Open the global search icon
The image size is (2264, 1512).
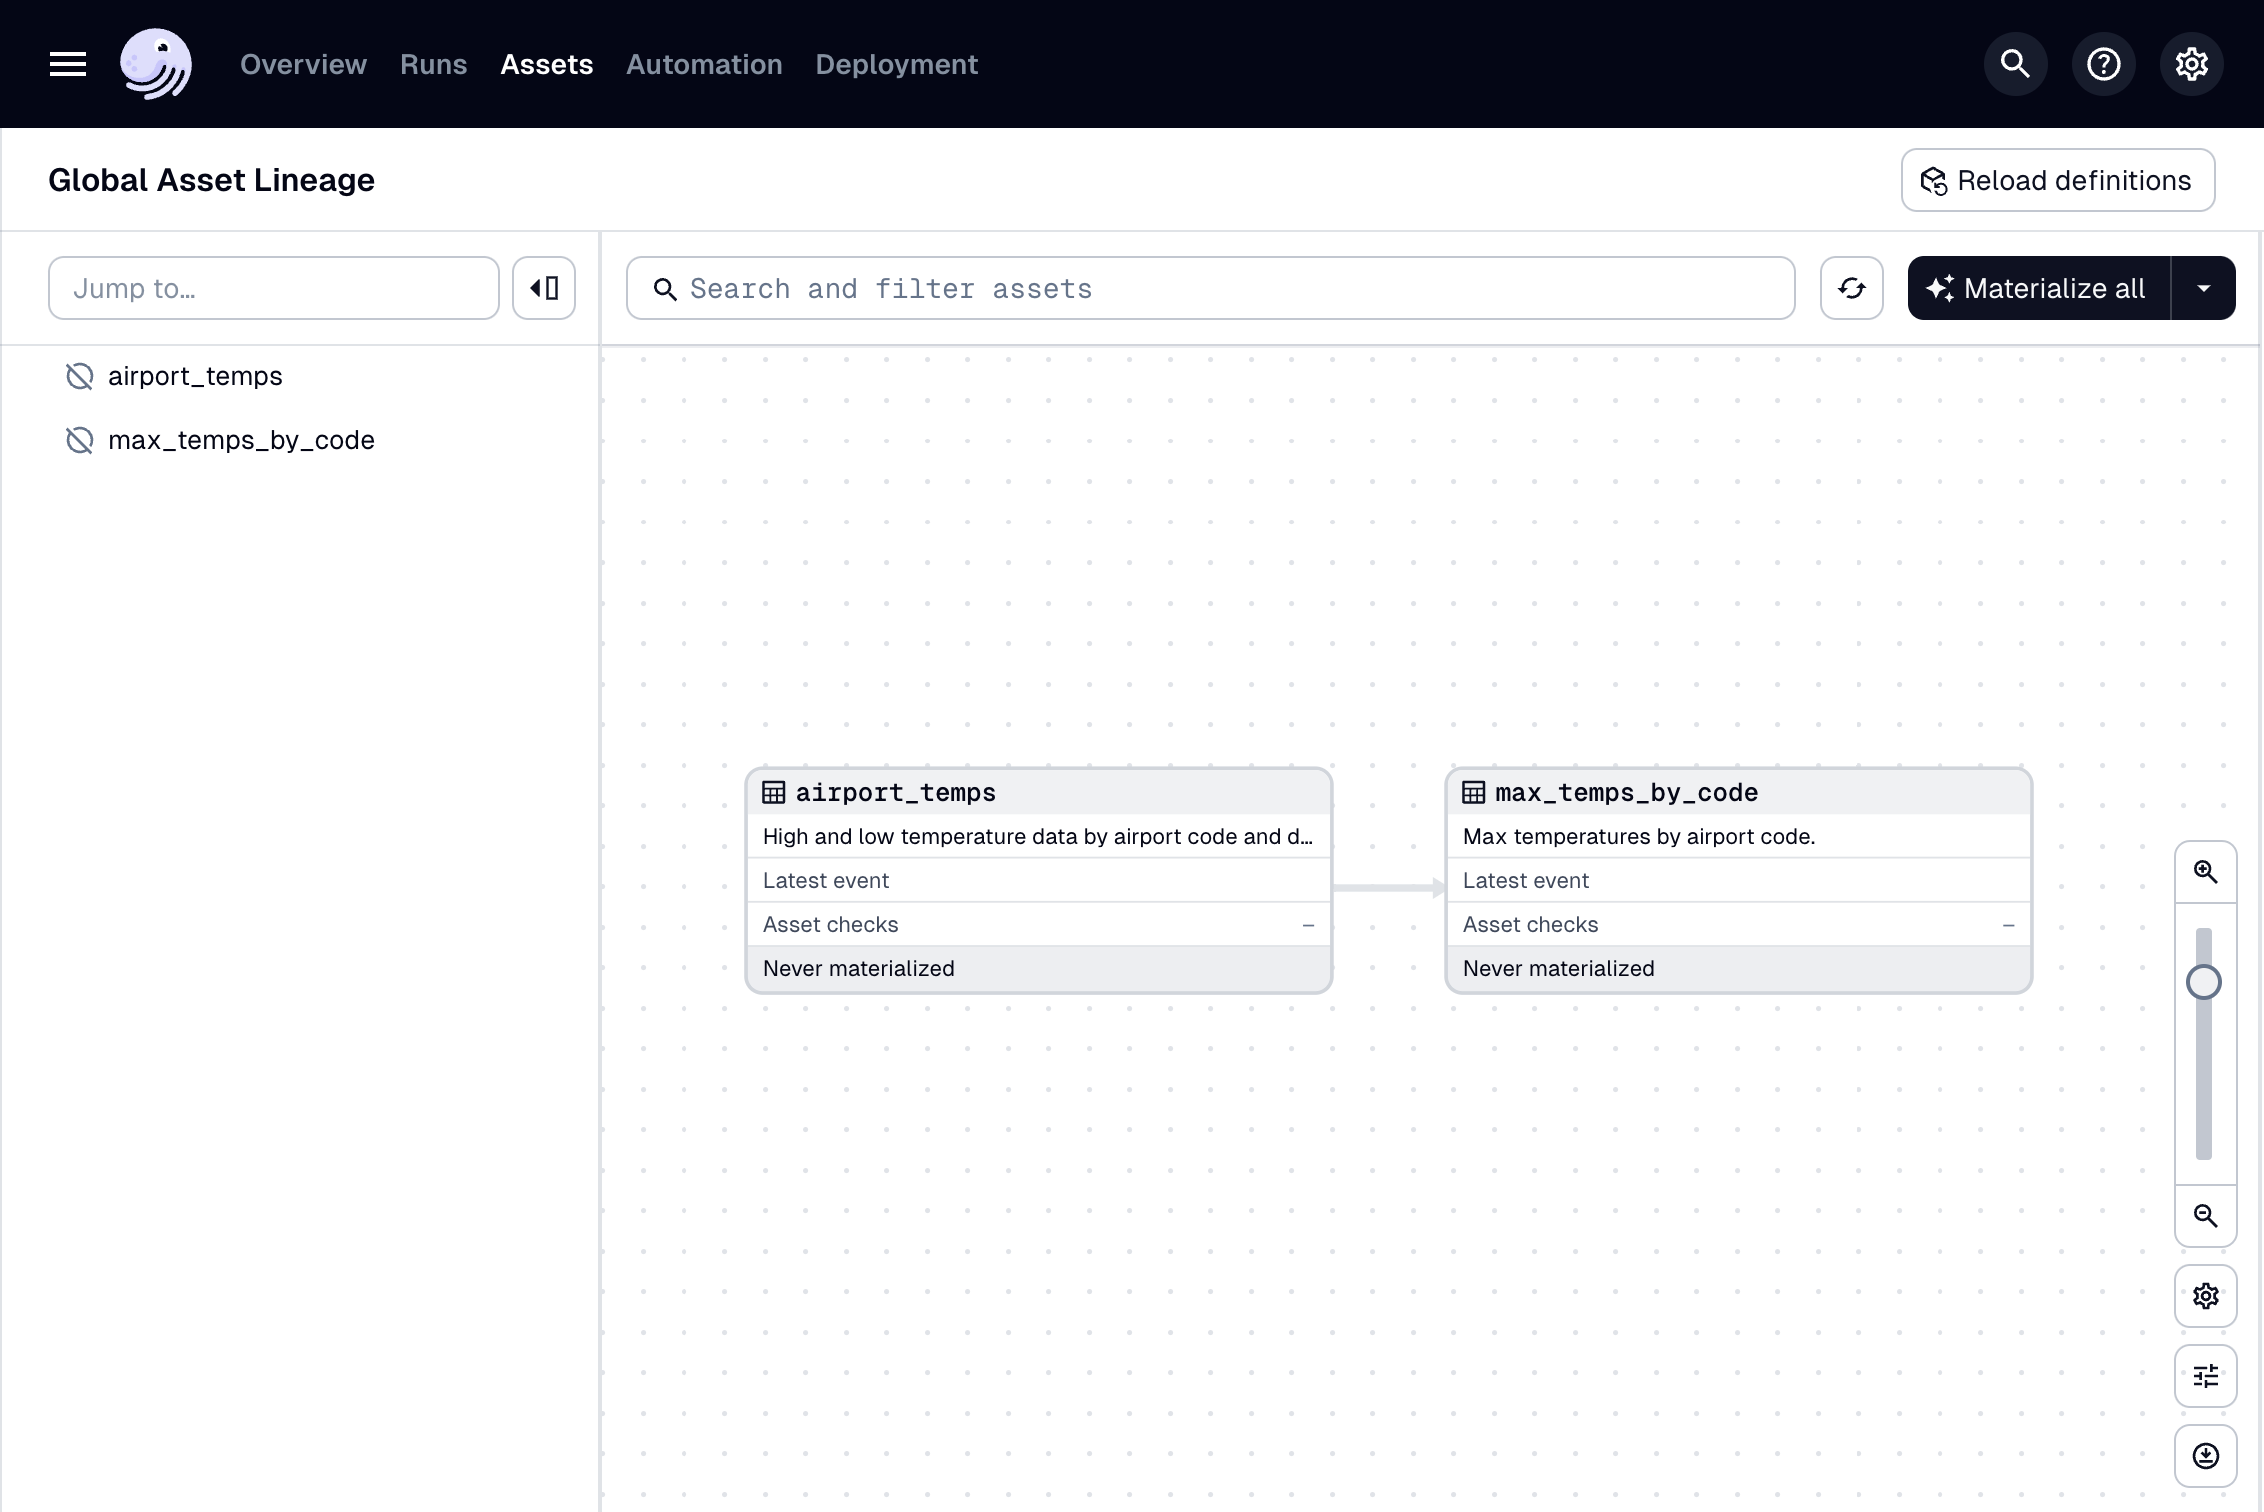(x=2015, y=64)
